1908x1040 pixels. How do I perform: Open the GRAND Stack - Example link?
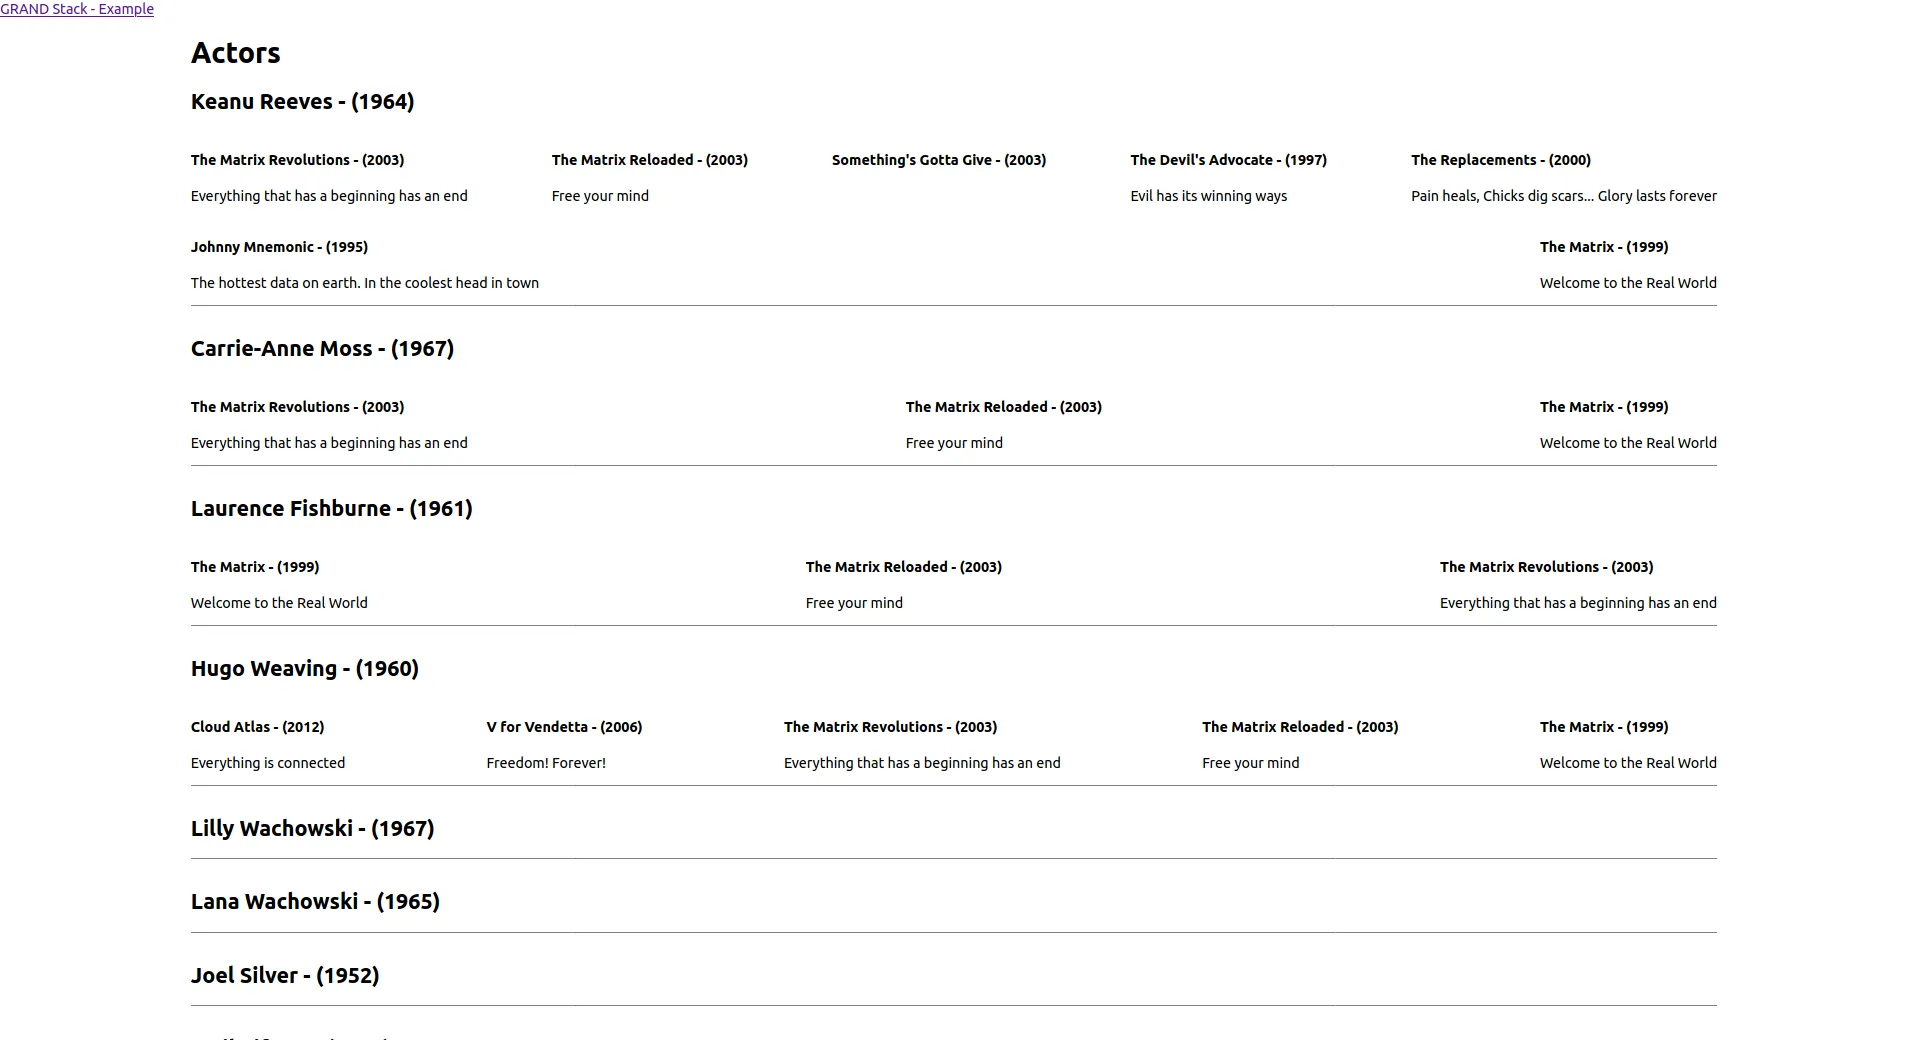[x=77, y=9]
